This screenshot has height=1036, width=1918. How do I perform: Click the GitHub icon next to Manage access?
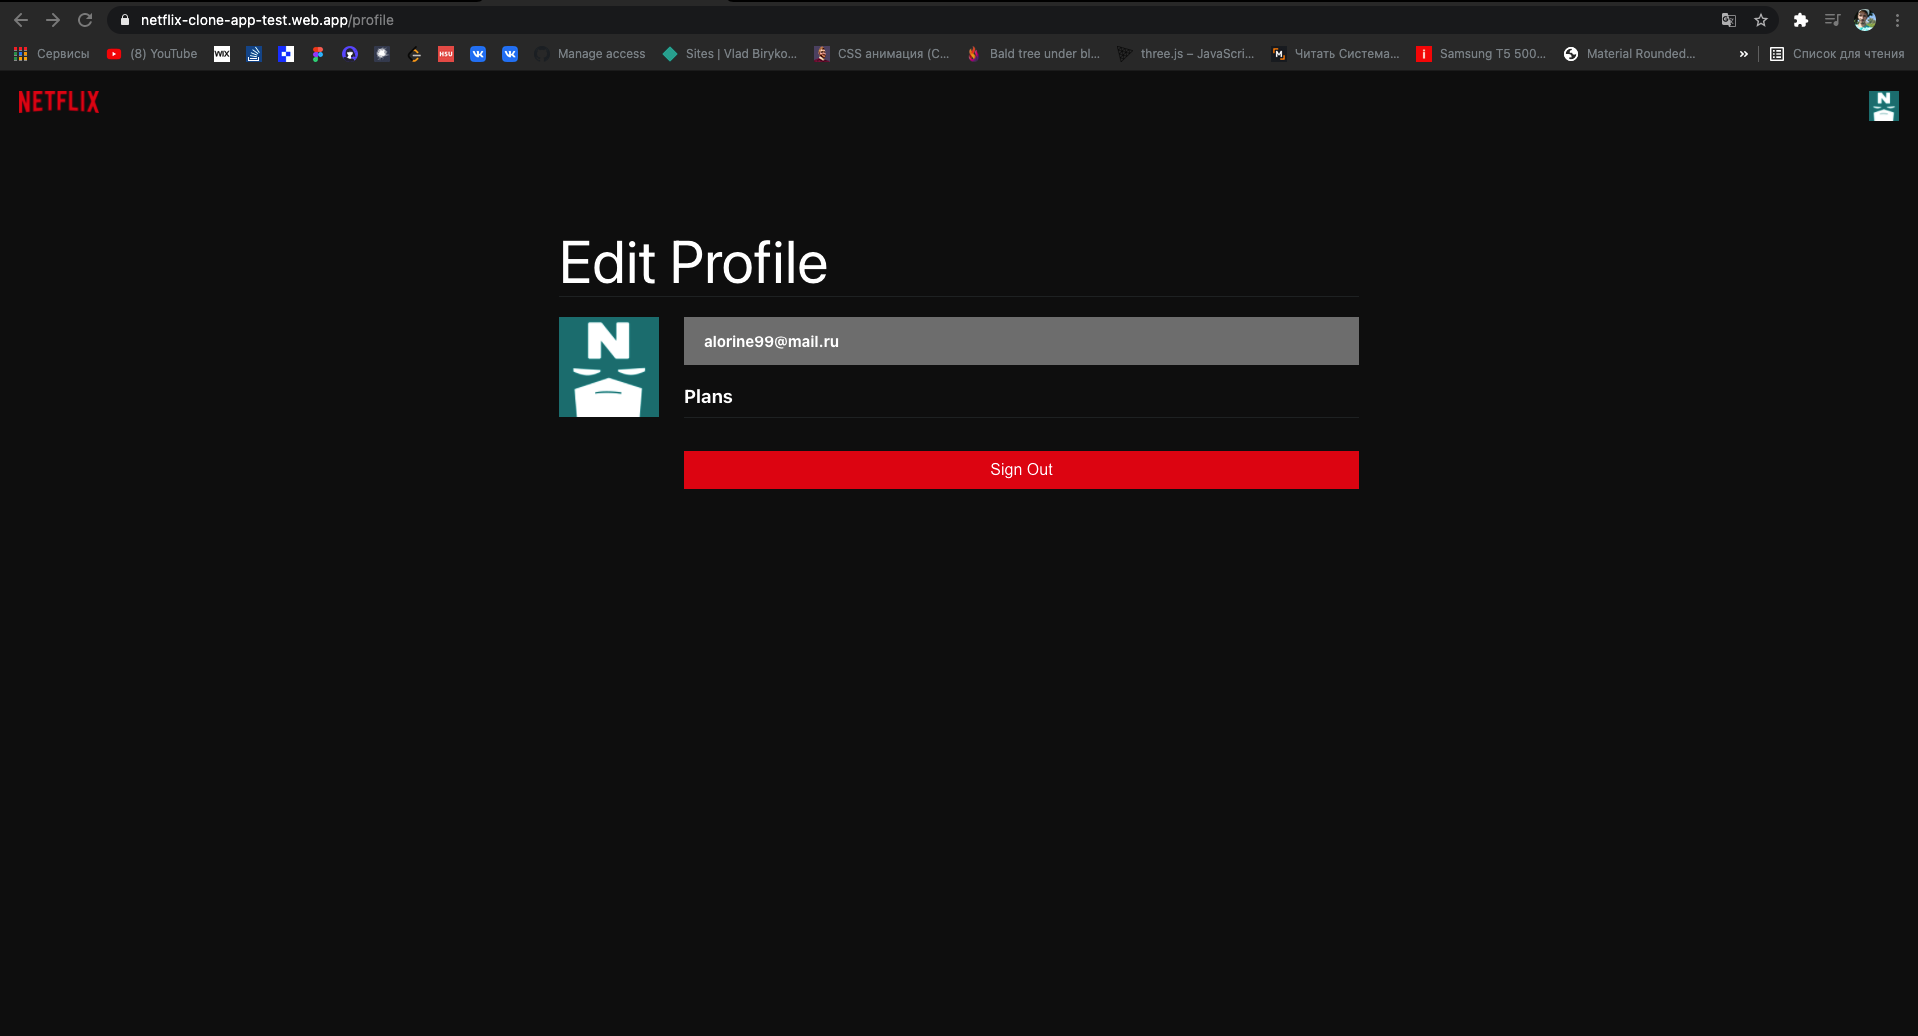click(x=541, y=53)
